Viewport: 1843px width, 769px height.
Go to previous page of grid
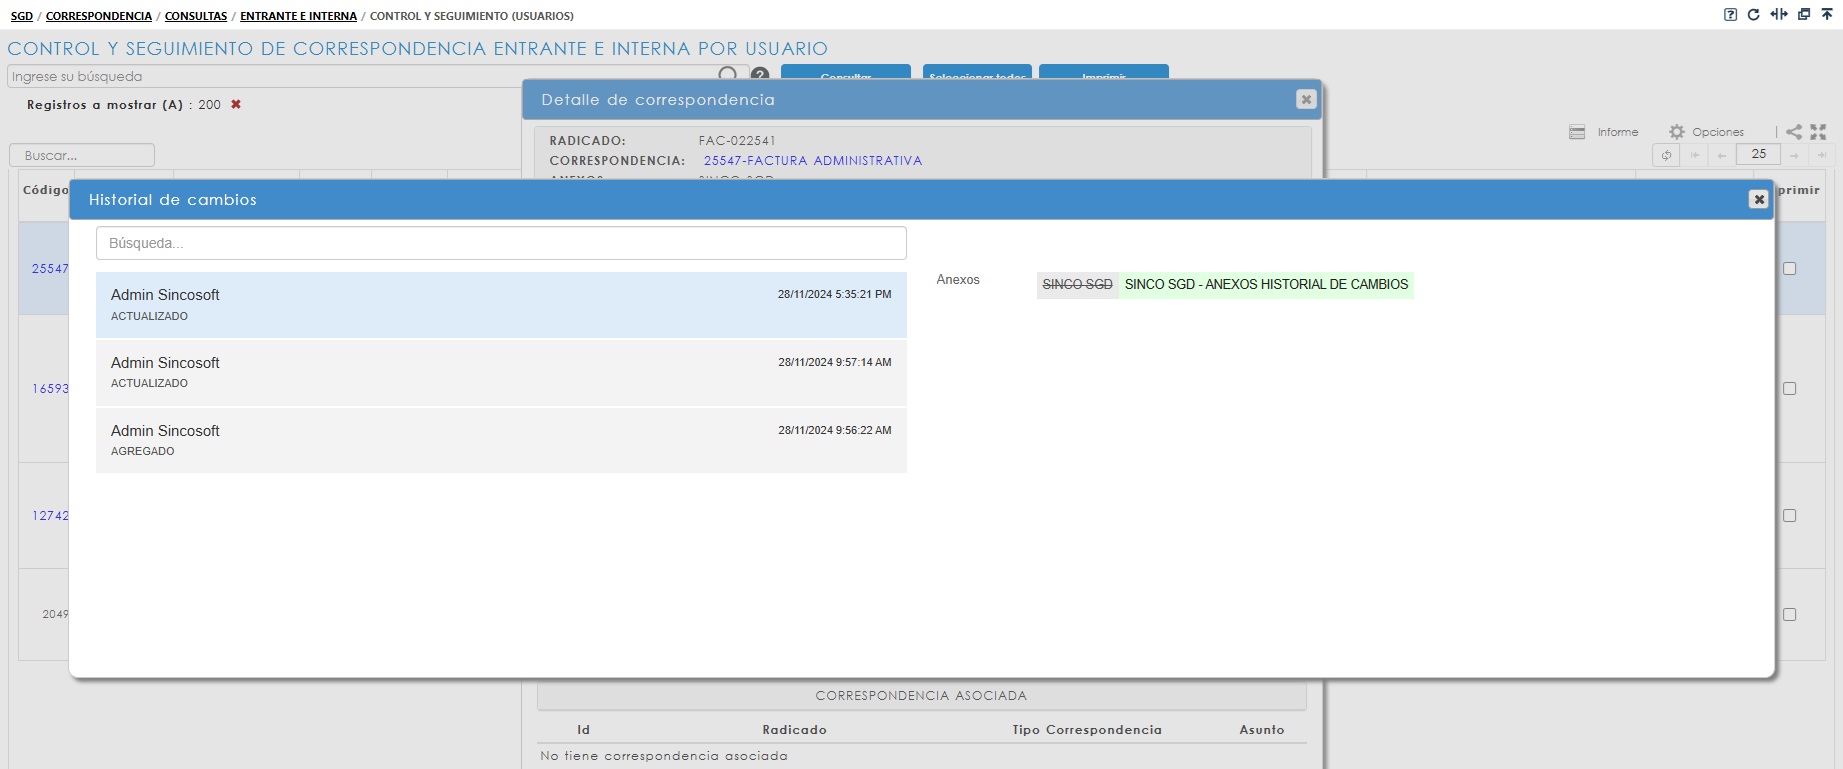tap(1722, 155)
